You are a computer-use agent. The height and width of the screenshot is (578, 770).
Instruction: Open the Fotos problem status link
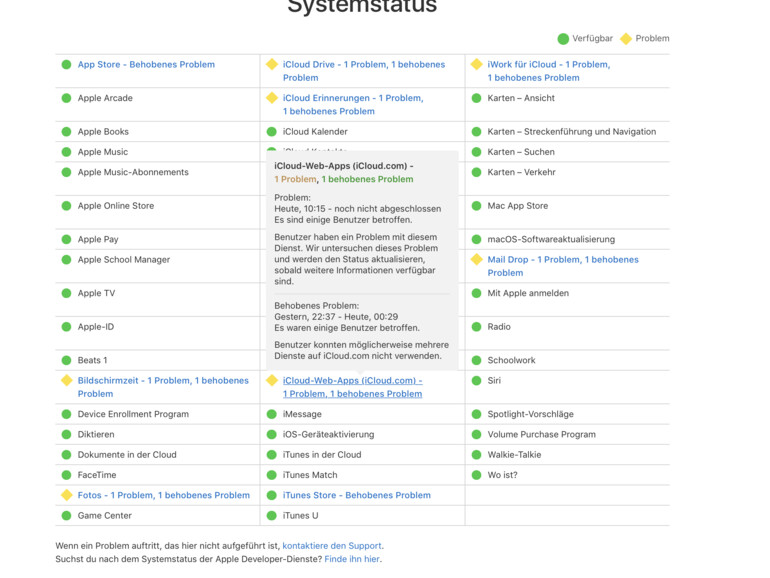click(x=163, y=495)
